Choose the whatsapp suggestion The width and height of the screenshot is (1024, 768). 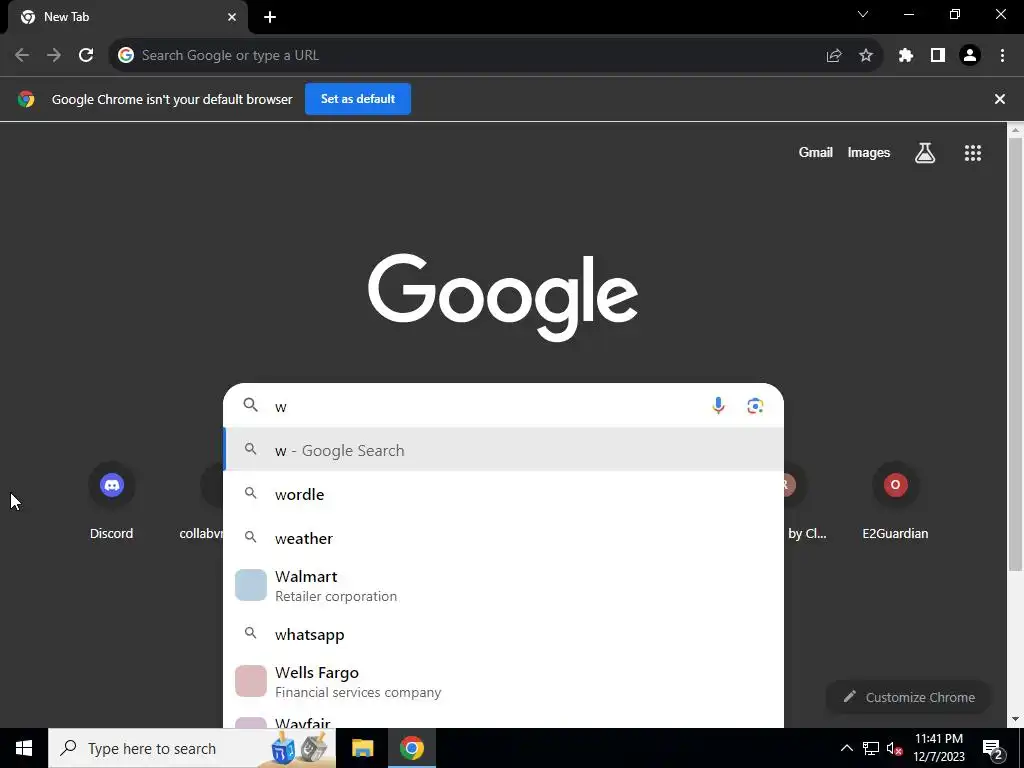[x=504, y=634]
